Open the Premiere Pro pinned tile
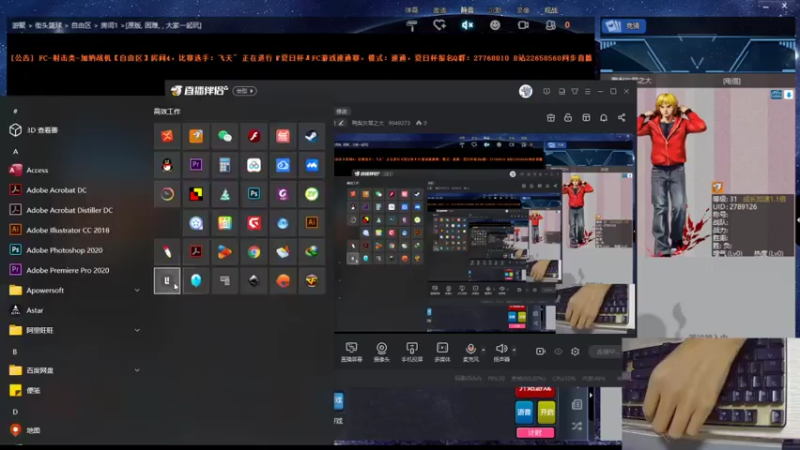The width and height of the screenshot is (800, 450). click(196, 165)
